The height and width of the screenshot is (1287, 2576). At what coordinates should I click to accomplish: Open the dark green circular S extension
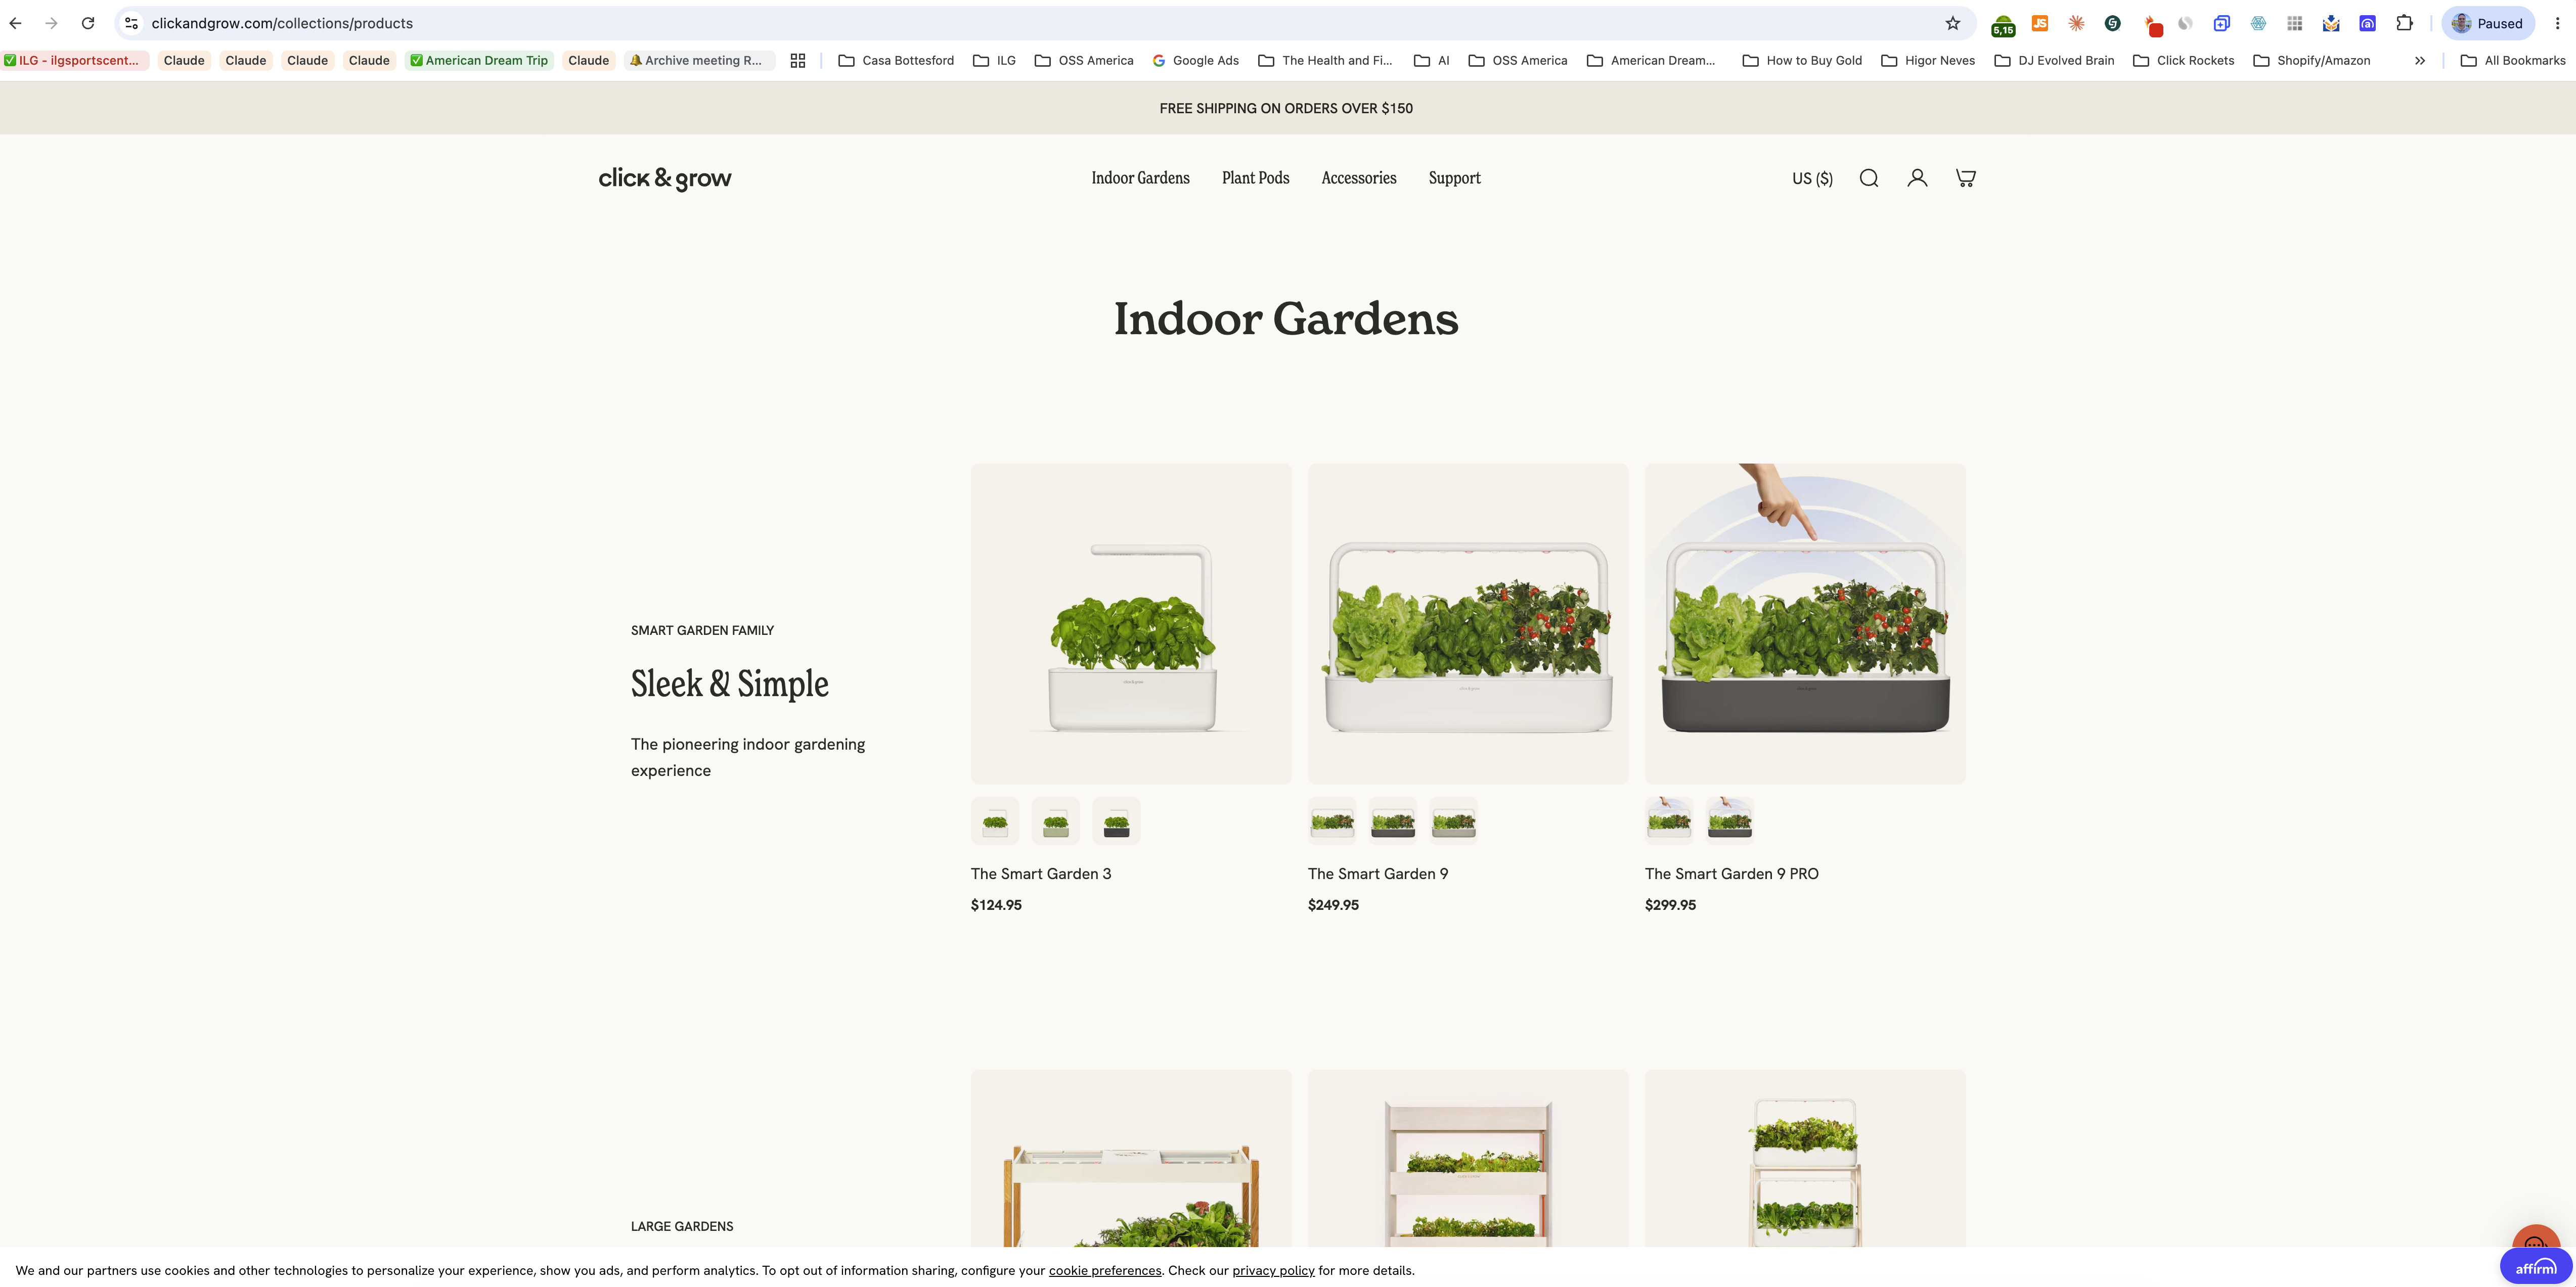(2112, 23)
